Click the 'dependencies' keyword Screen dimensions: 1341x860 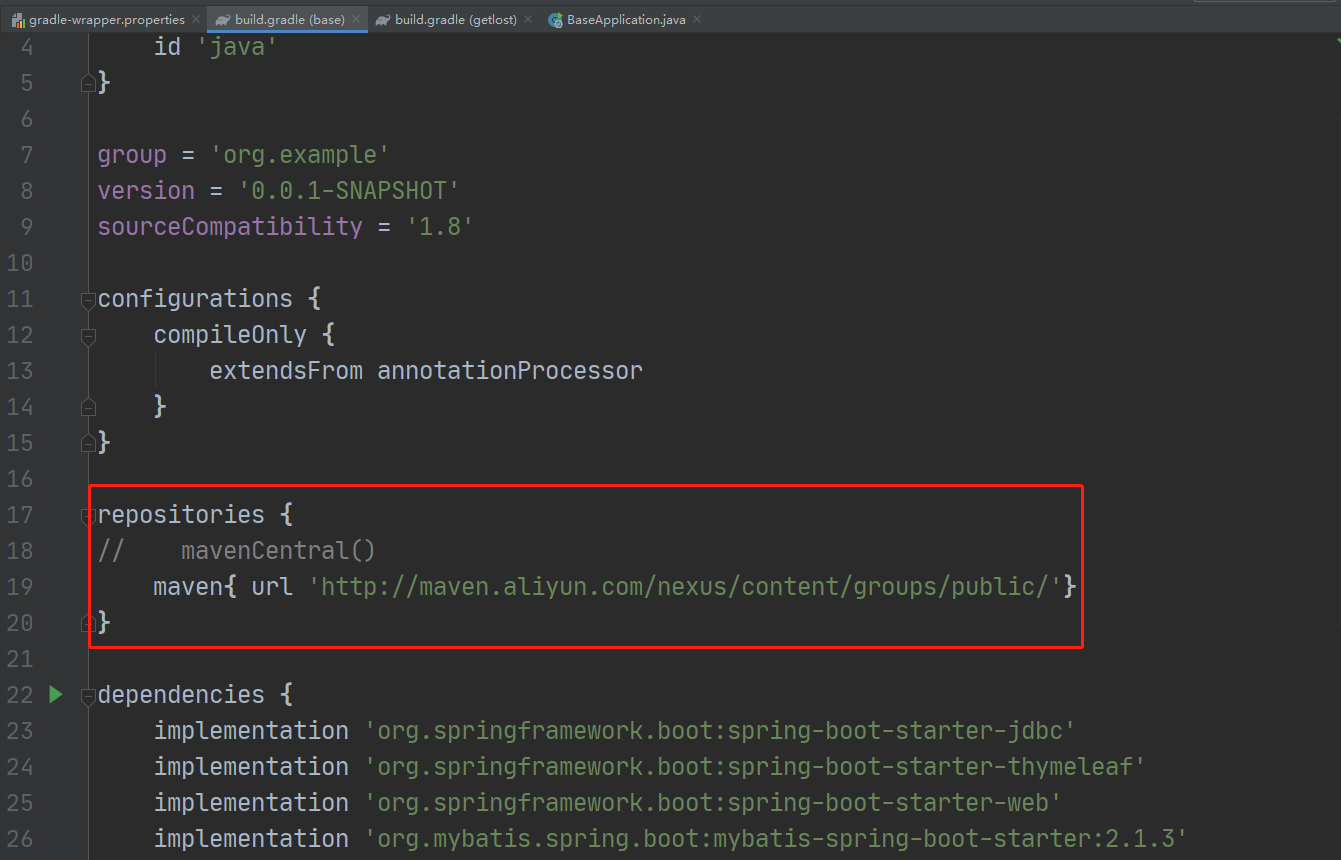(x=181, y=694)
